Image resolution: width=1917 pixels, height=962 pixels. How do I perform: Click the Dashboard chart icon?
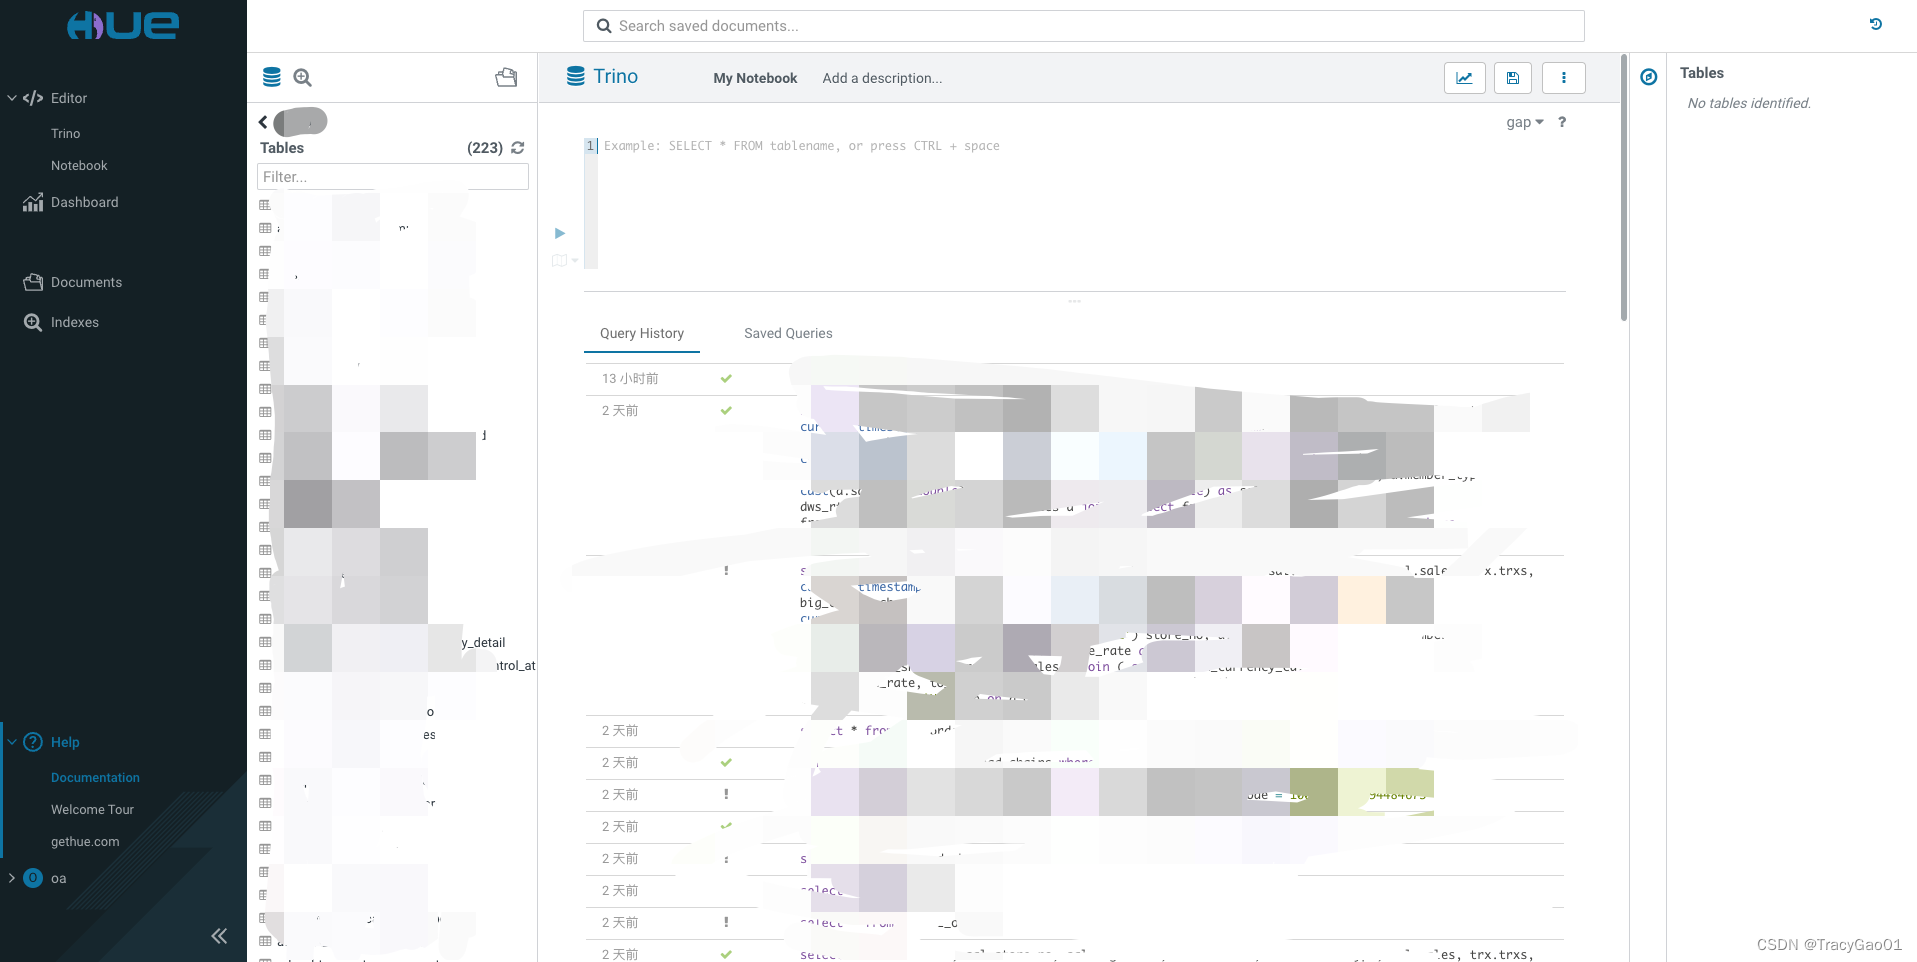click(33, 202)
